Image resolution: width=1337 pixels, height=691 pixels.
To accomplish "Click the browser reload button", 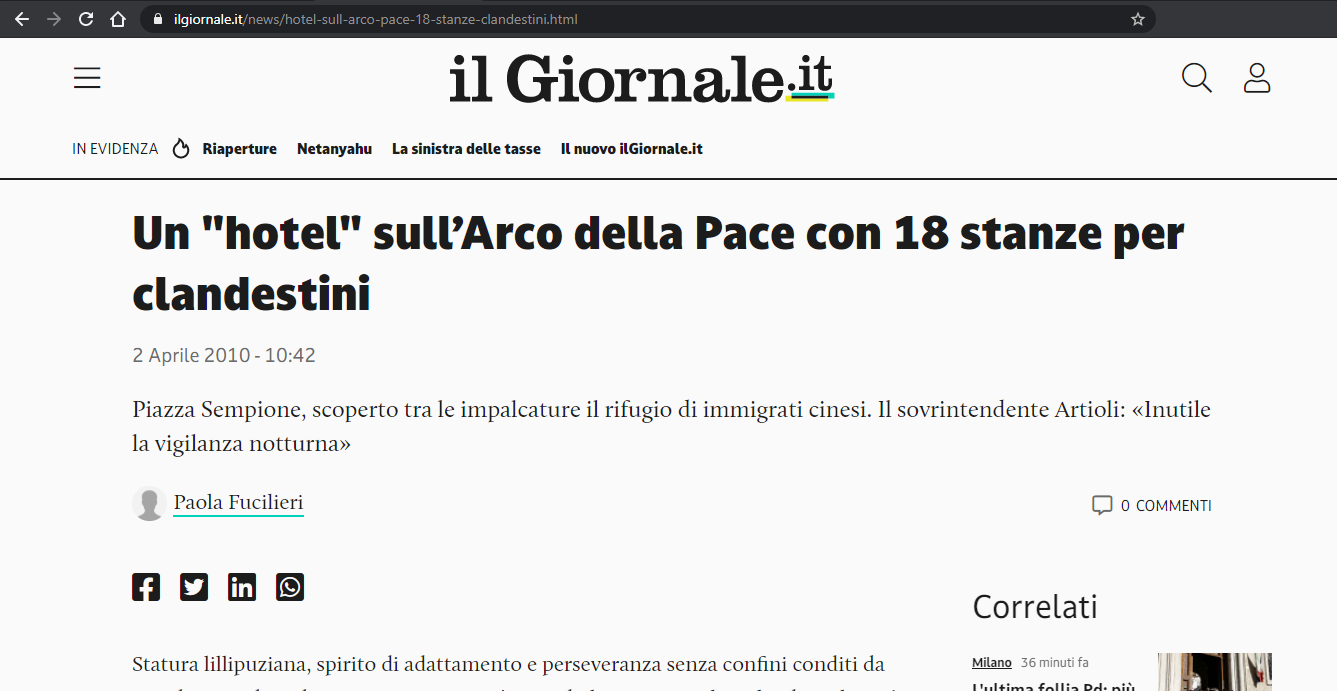I will pos(86,19).
